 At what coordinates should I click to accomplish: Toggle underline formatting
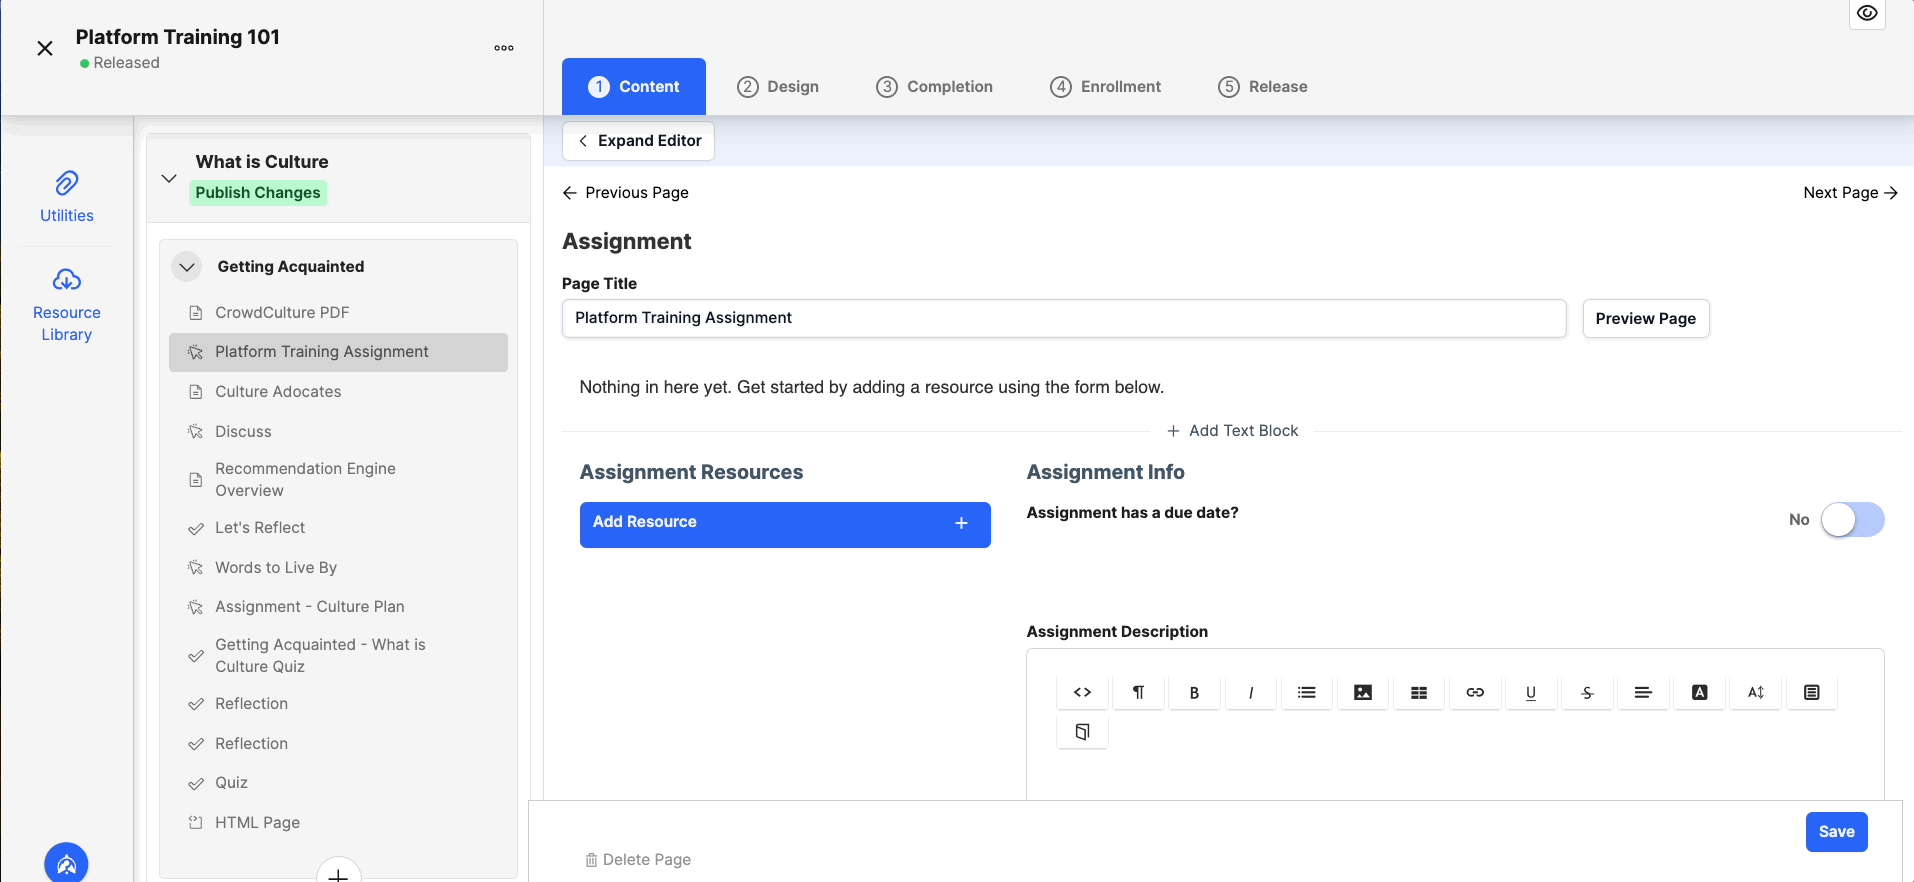tap(1530, 692)
